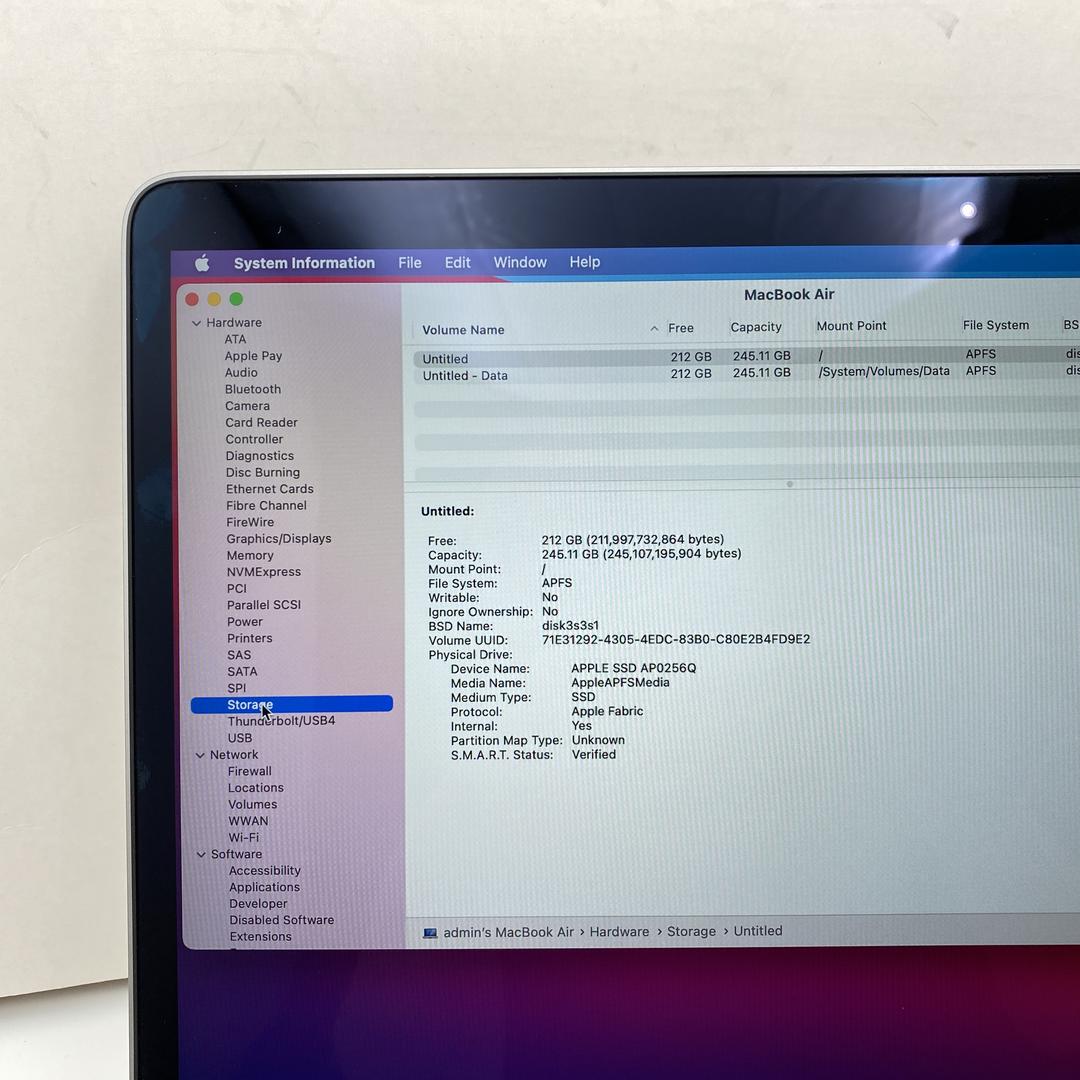This screenshot has height=1080, width=1080.
Task: Select Storage in the sidebar
Action: (x=291, y=705)
